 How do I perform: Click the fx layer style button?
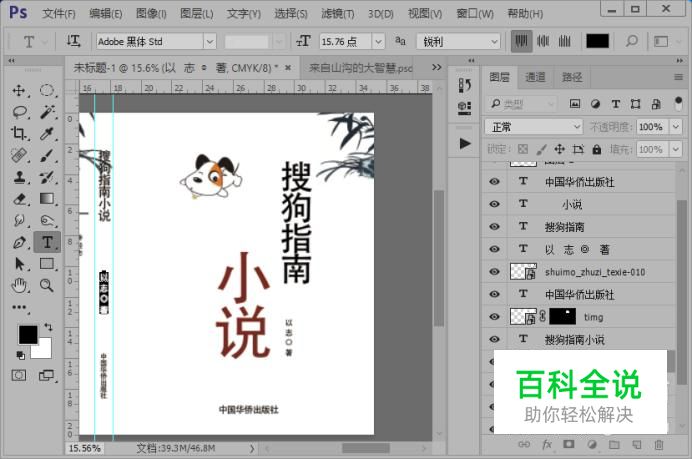(547, 444)
